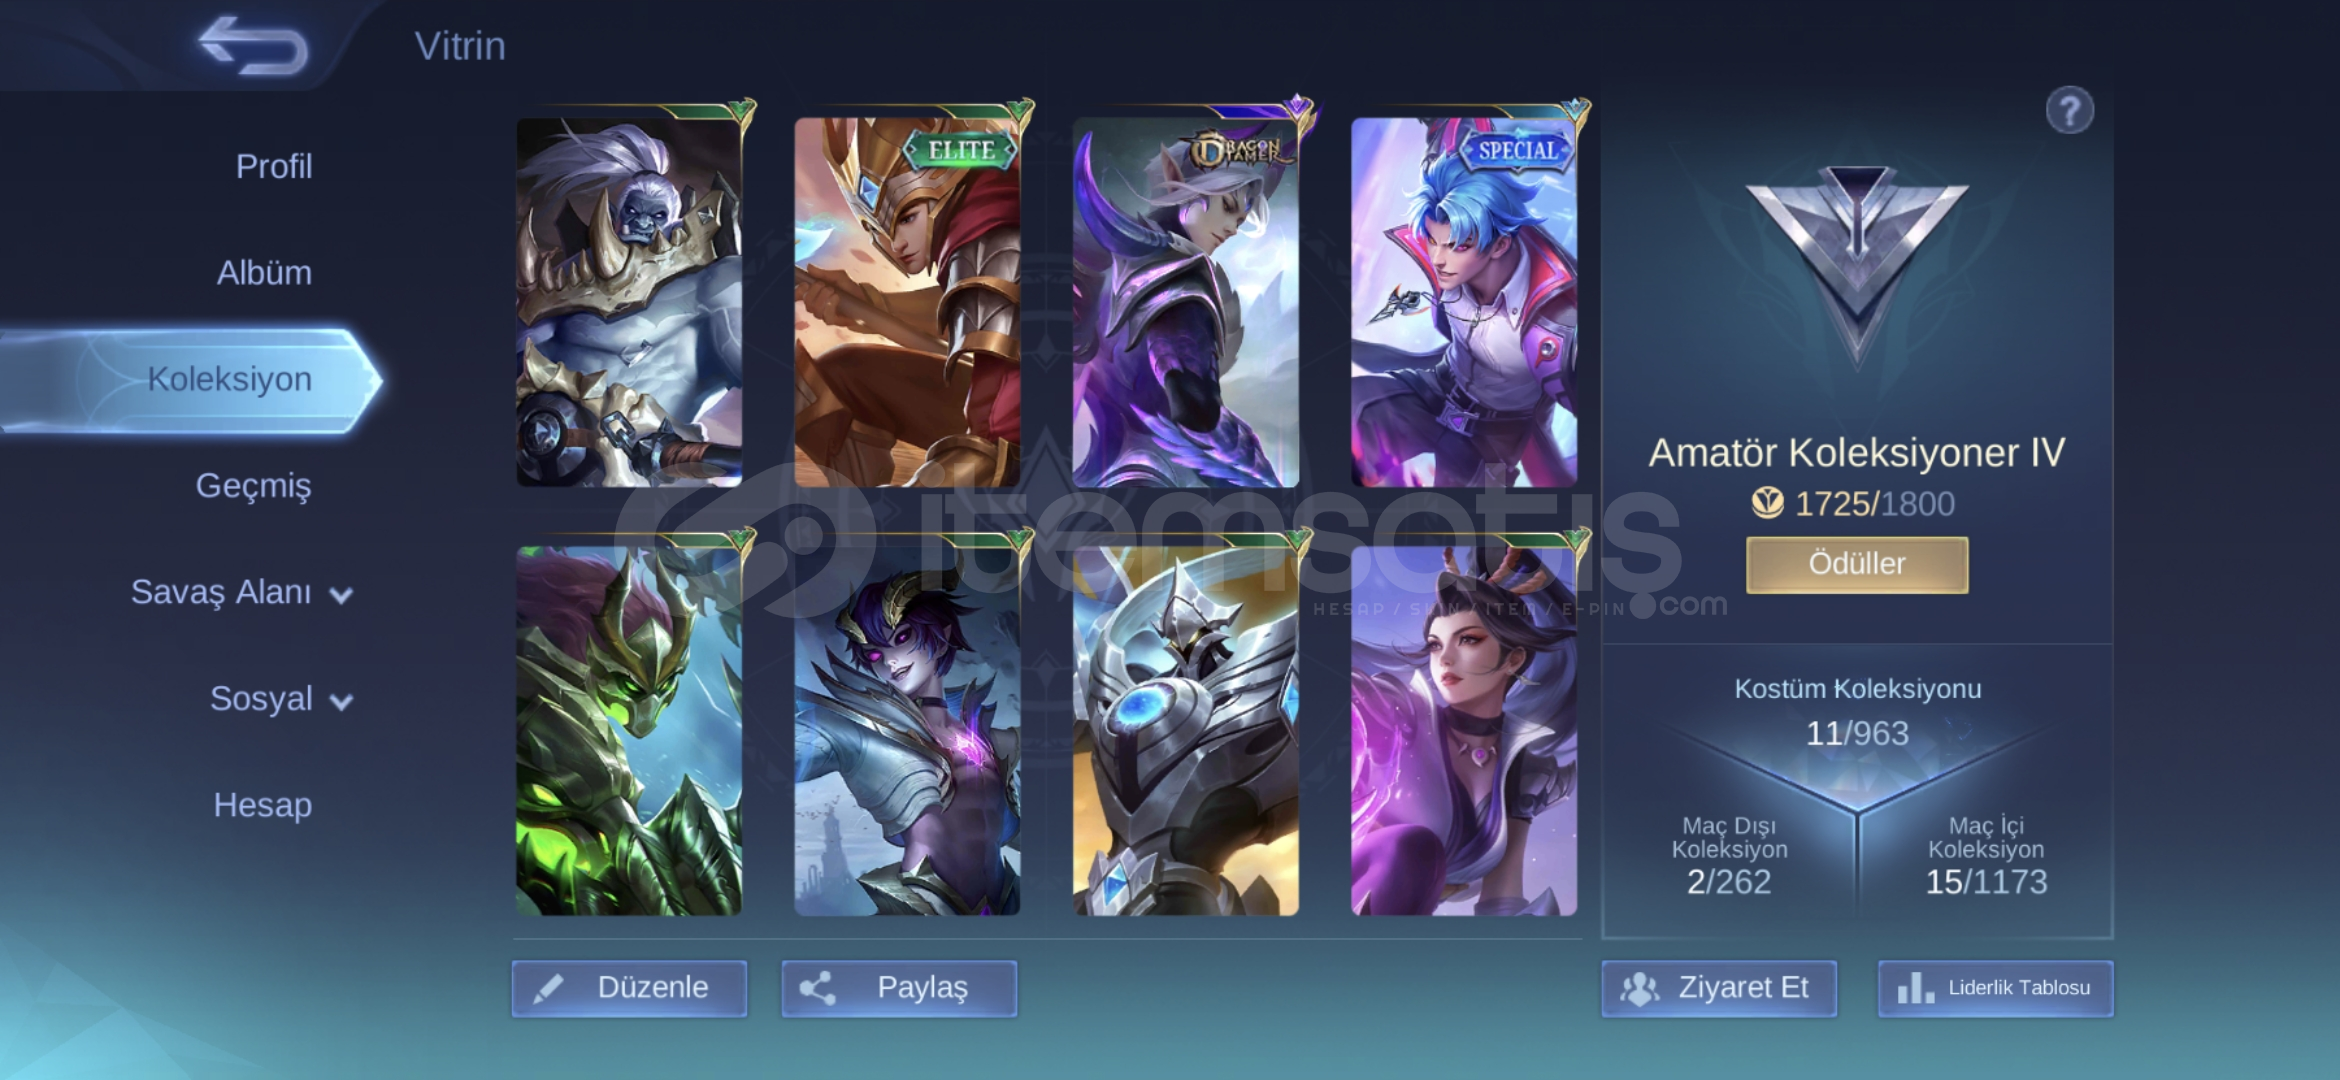Open the Profil menu item

pos(274,166)
